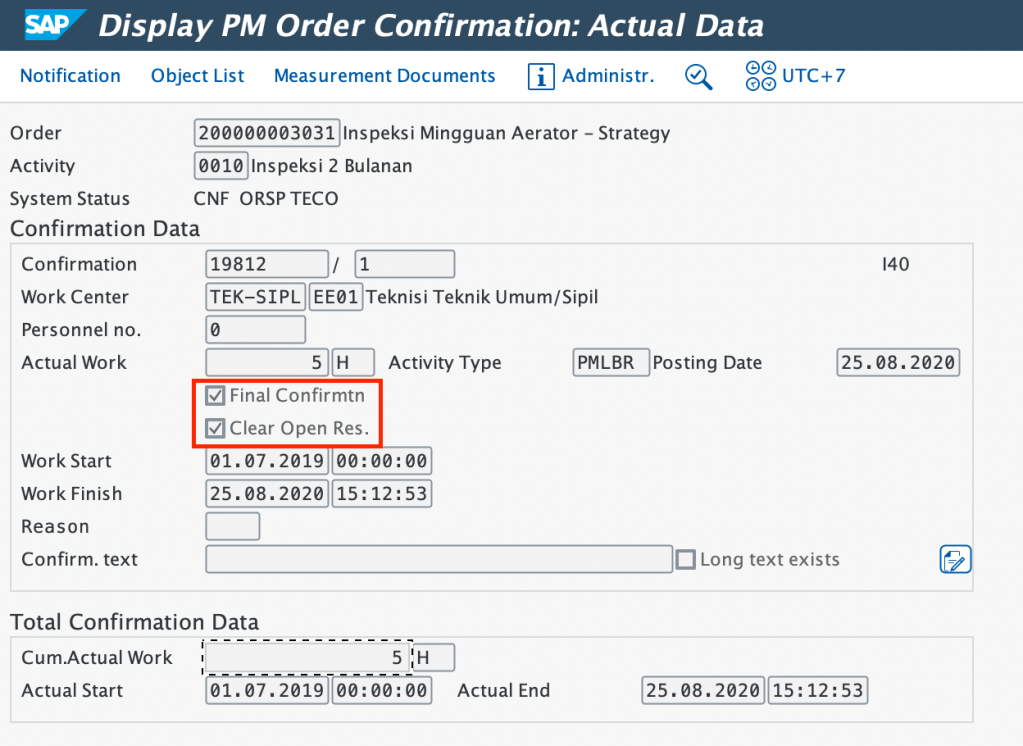Click the empty Reason field
The height and width of the screenshot is (746, 1023).
coord(232,527)
